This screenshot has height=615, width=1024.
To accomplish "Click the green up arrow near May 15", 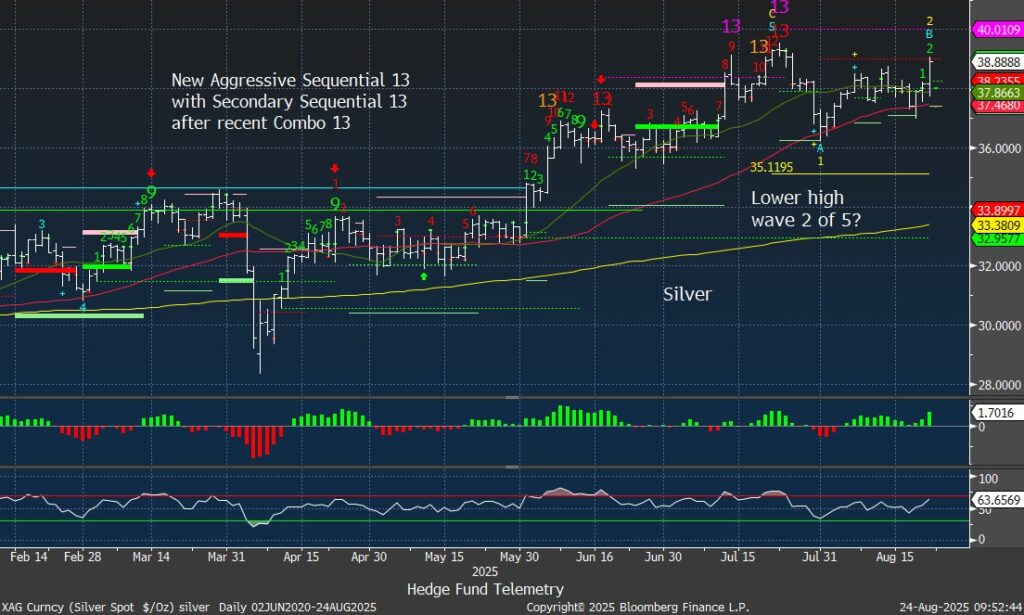I will (425, 275).
